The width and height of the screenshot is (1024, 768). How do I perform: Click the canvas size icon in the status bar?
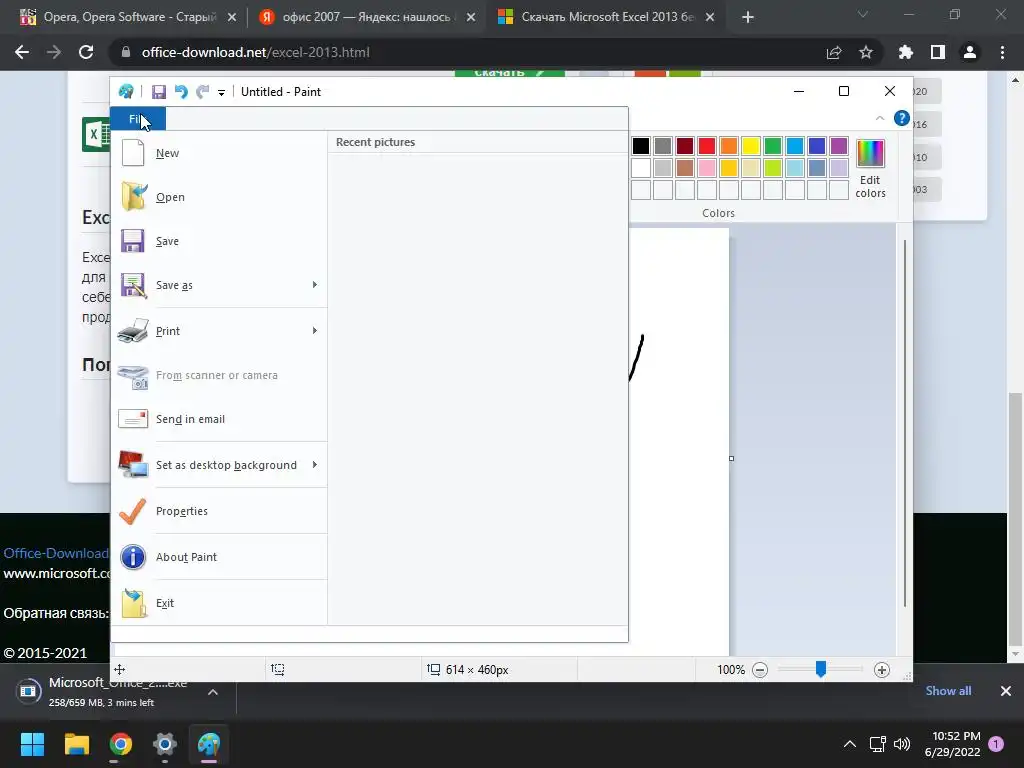pos(434,669)
